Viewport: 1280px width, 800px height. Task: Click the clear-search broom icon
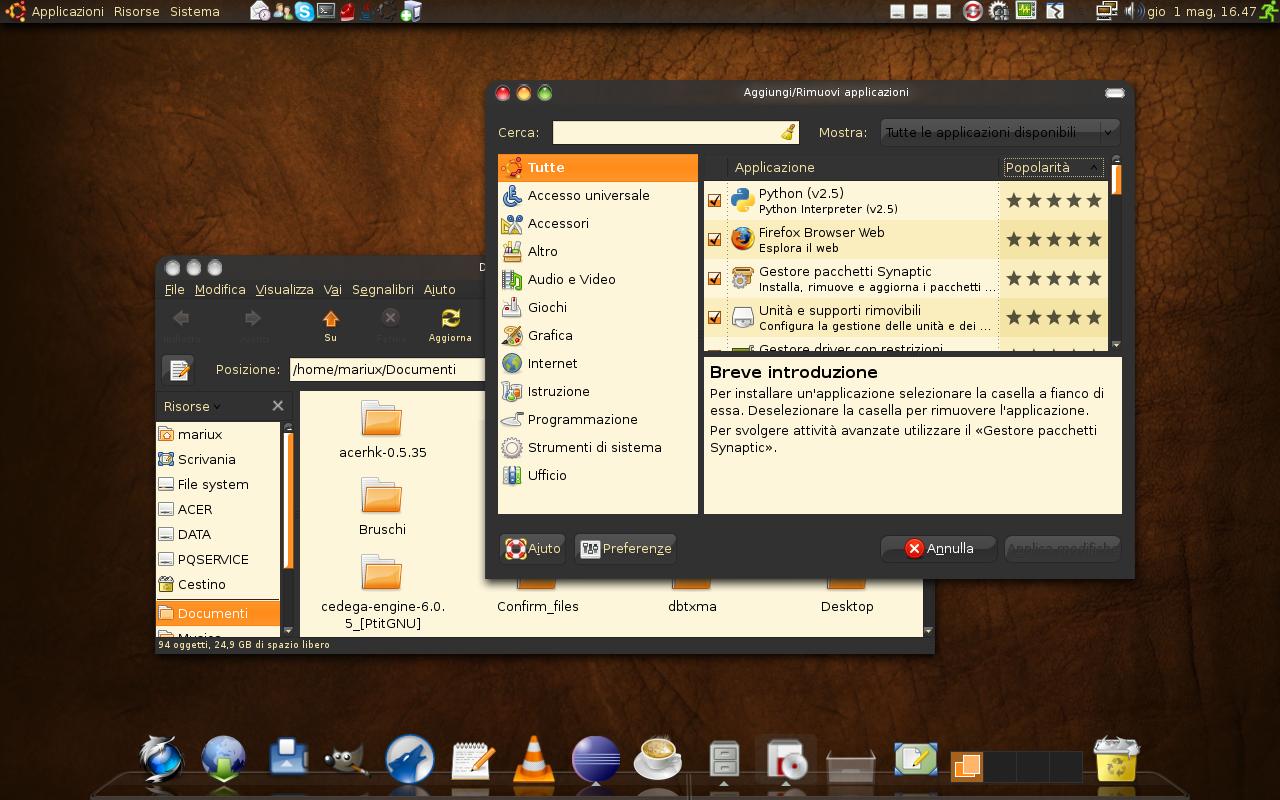[788, 132]
